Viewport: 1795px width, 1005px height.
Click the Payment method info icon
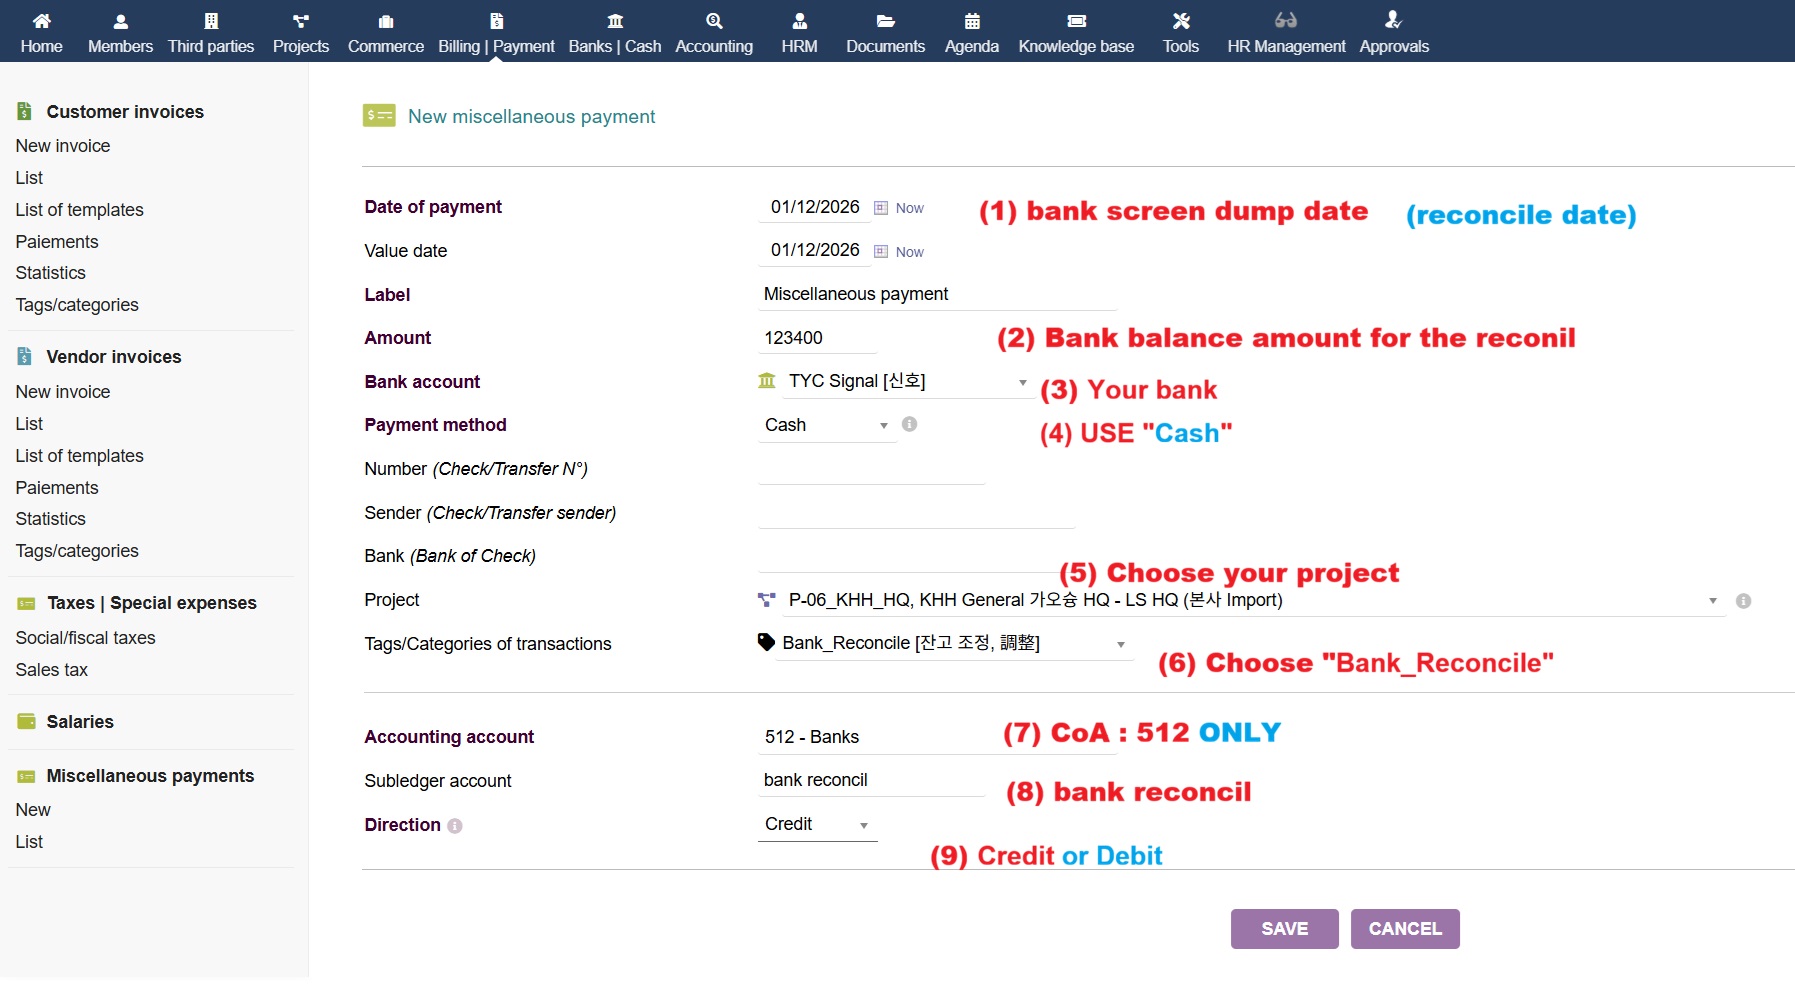[x=909, y=424]
